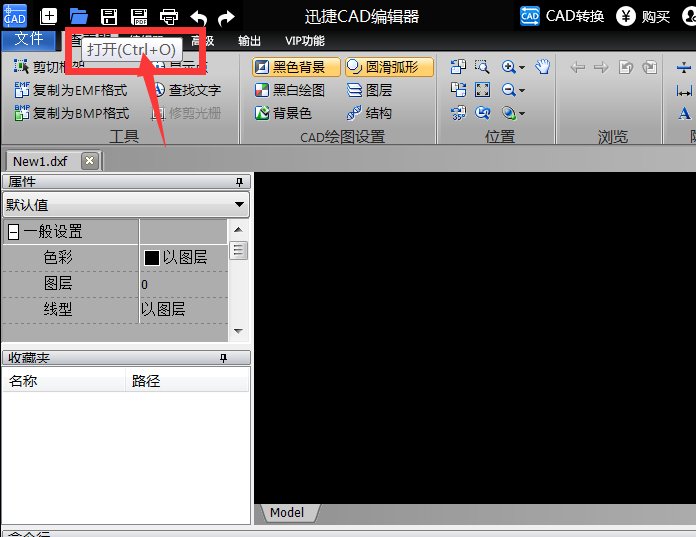
Task: Switch to the VIP功能 ribbon tab
Action: click(x=305, y=41)
